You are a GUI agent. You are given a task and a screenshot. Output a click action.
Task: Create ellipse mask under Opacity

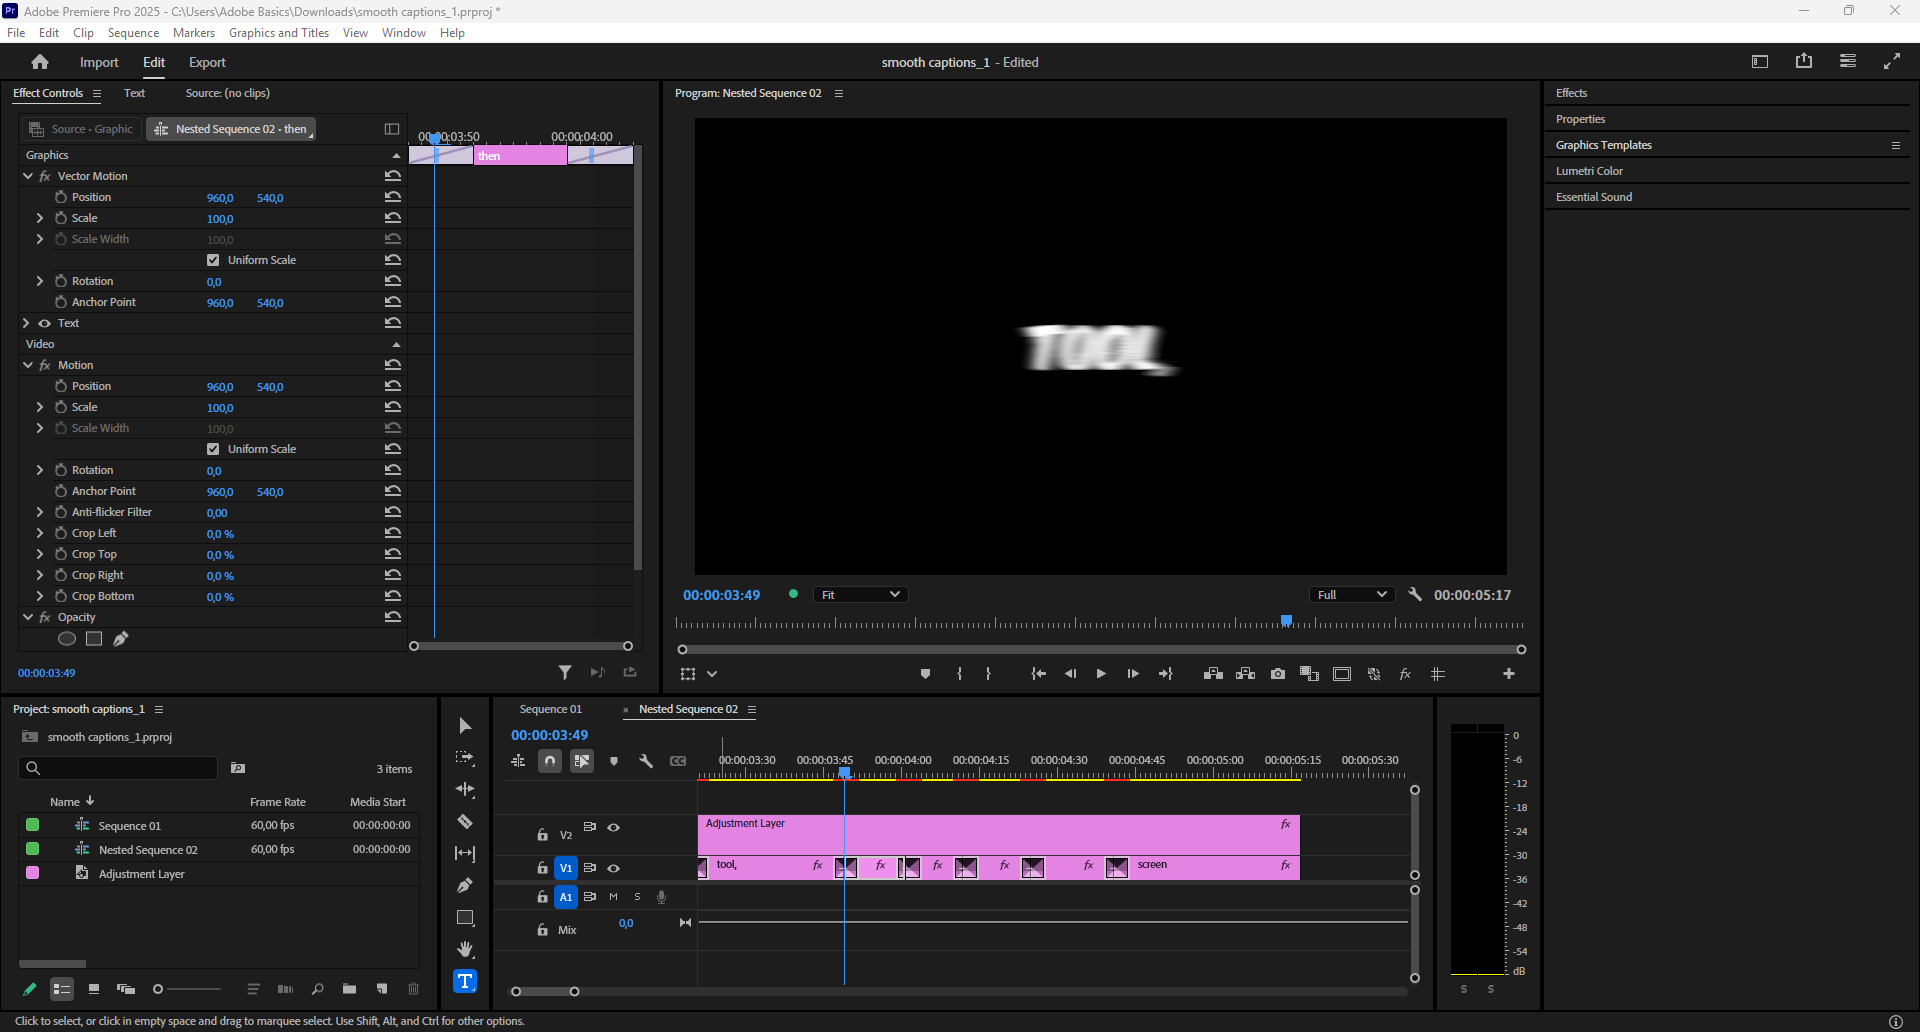point(67,639)
